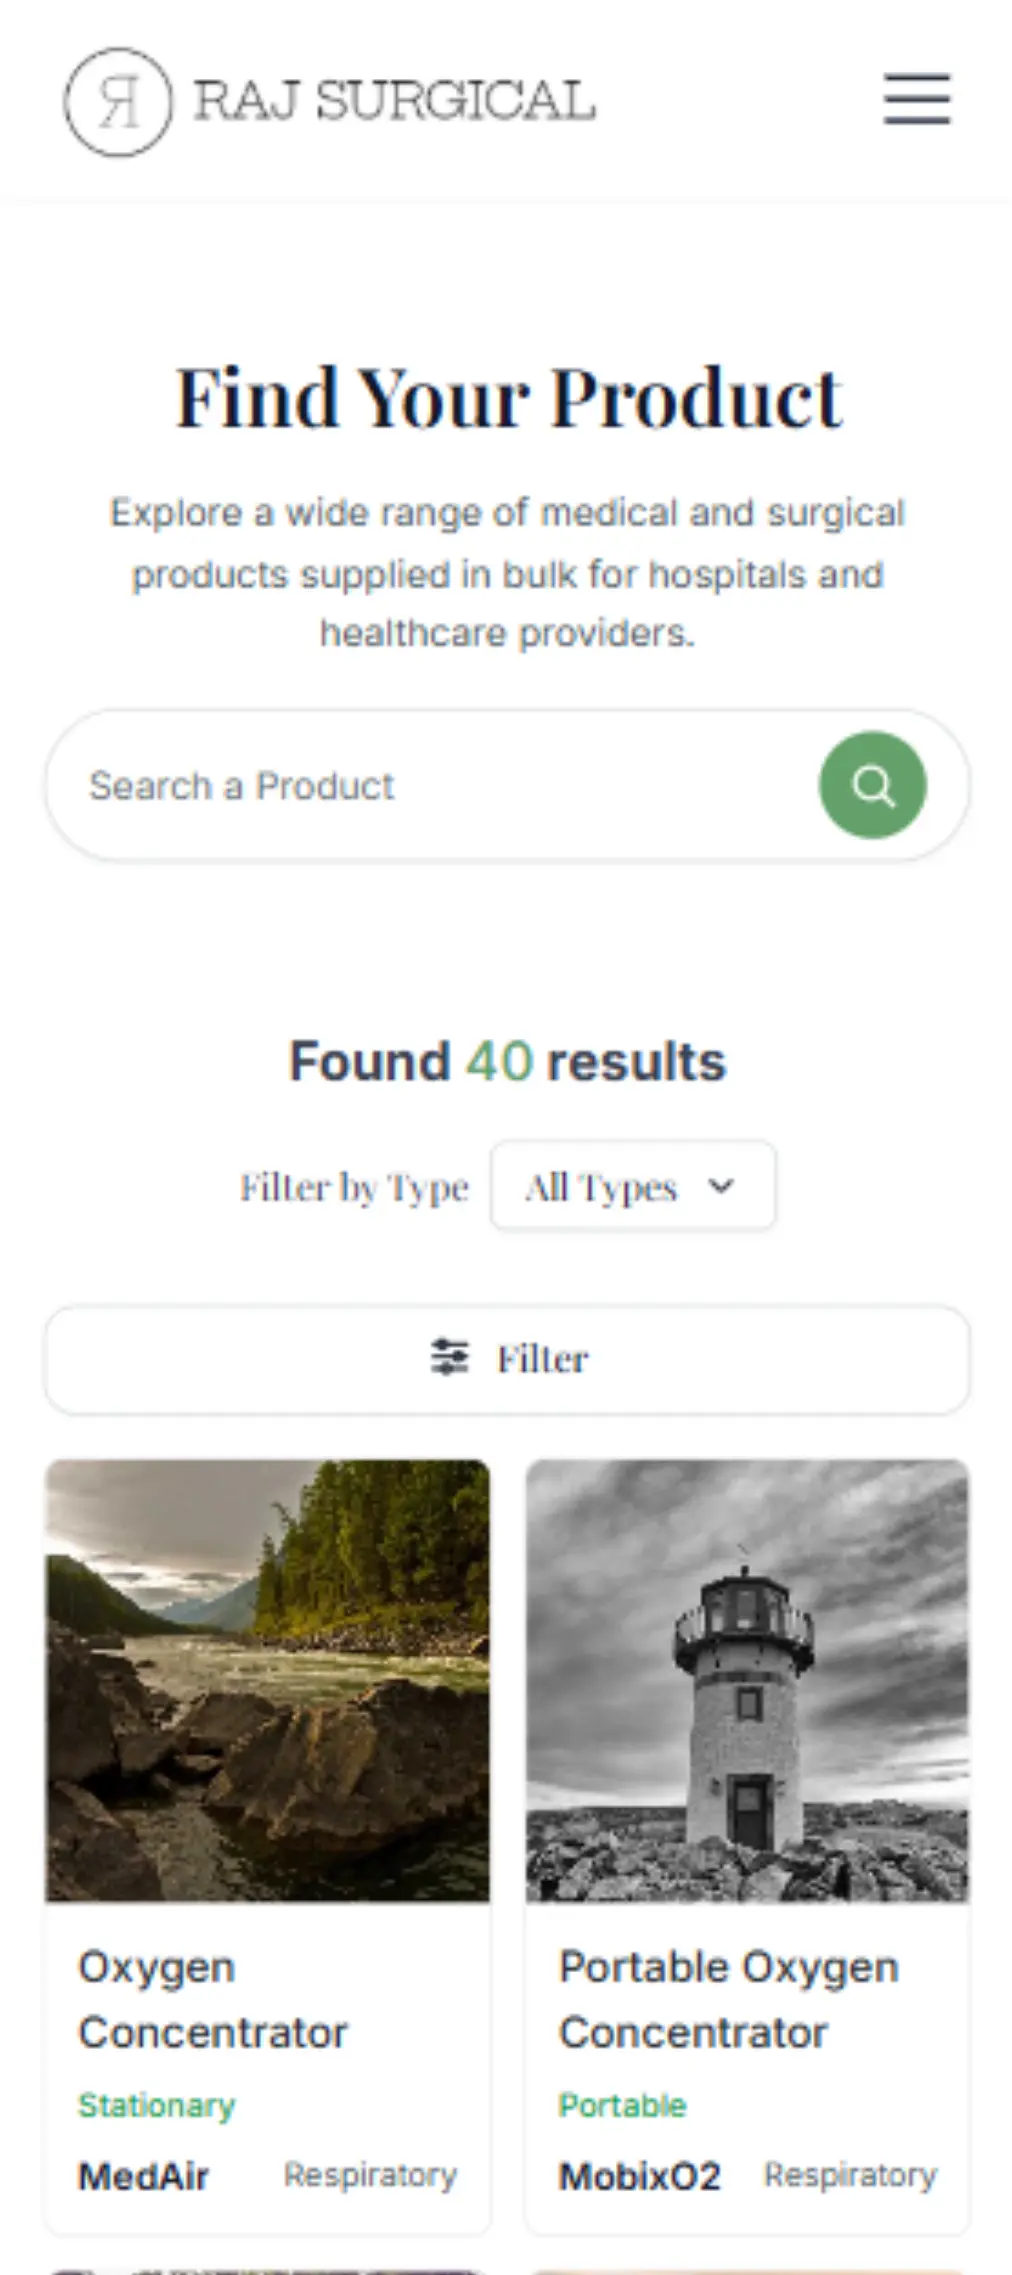Click Respiratory tag on MedAir card
Screen dimensions: 1012x2275
370,2175
